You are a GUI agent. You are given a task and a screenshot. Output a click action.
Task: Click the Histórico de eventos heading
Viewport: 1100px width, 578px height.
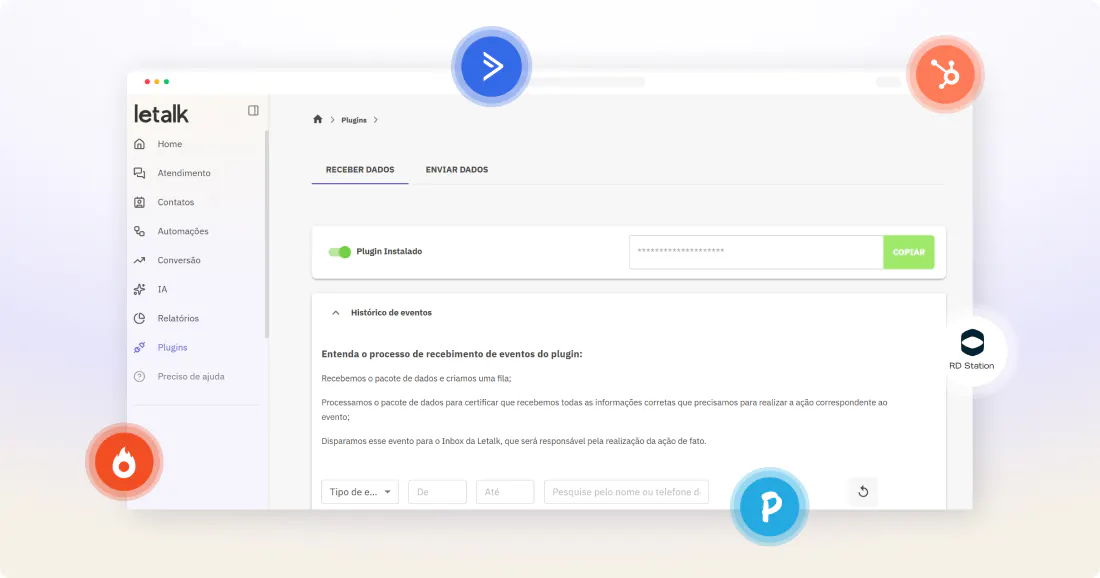391,313
